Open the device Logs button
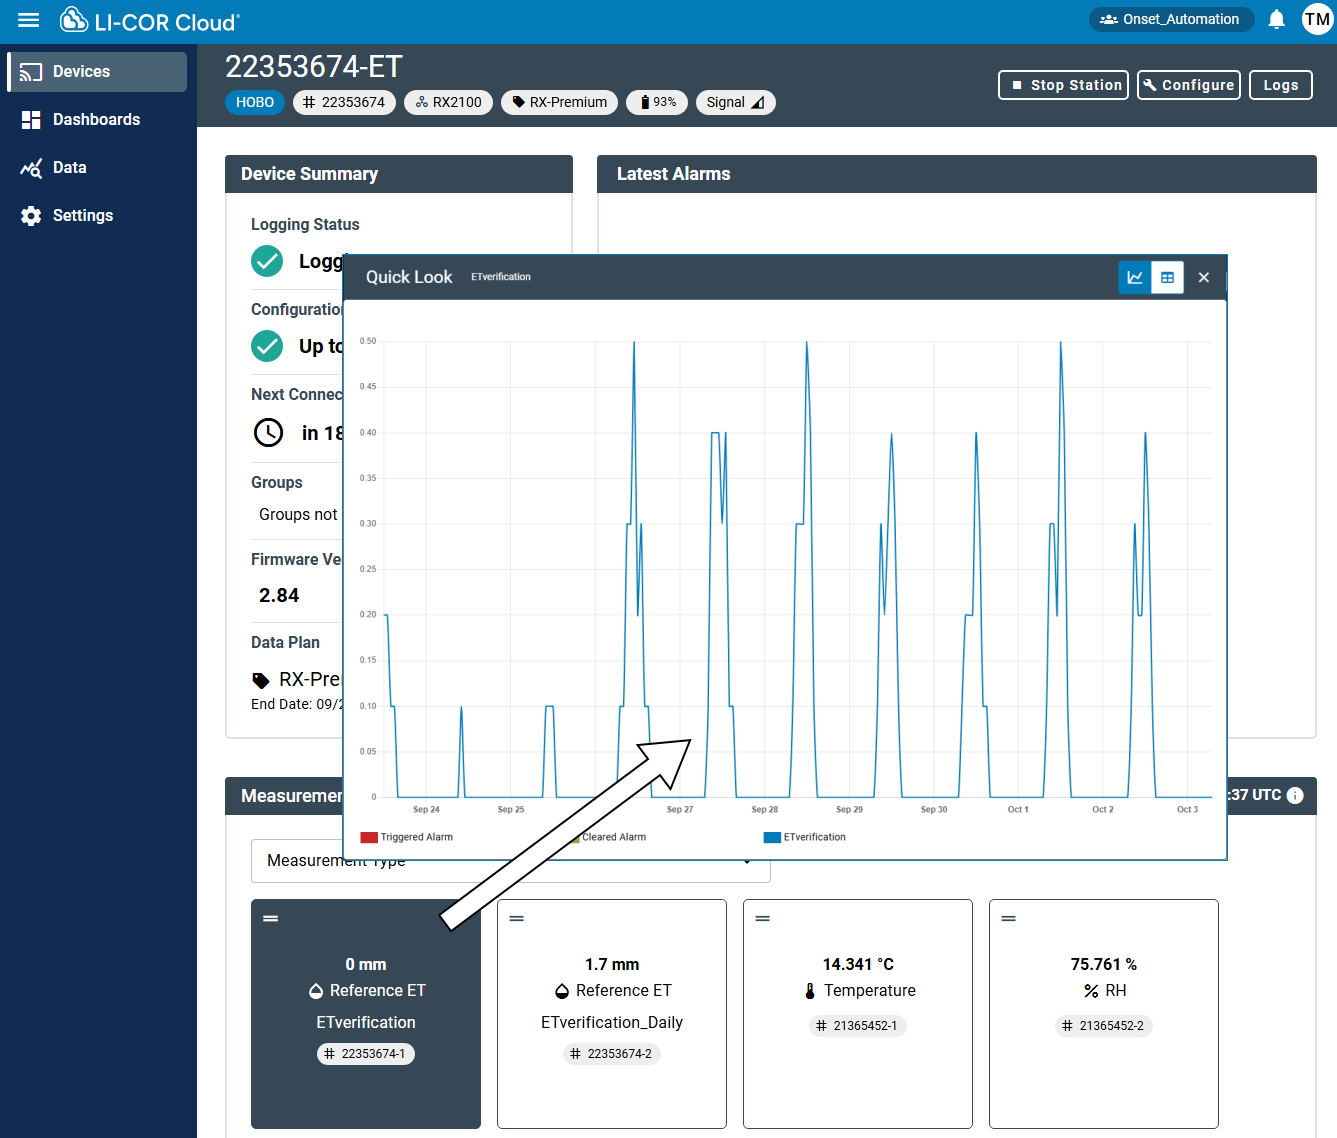 (1280, 86)
